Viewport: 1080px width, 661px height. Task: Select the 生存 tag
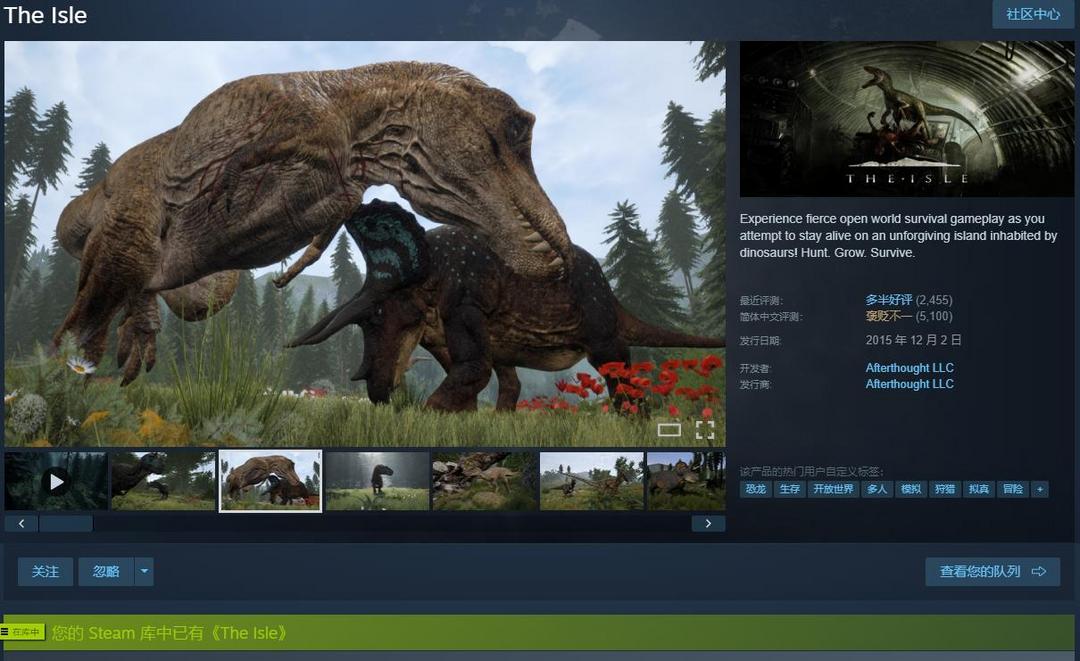[789, 489]
